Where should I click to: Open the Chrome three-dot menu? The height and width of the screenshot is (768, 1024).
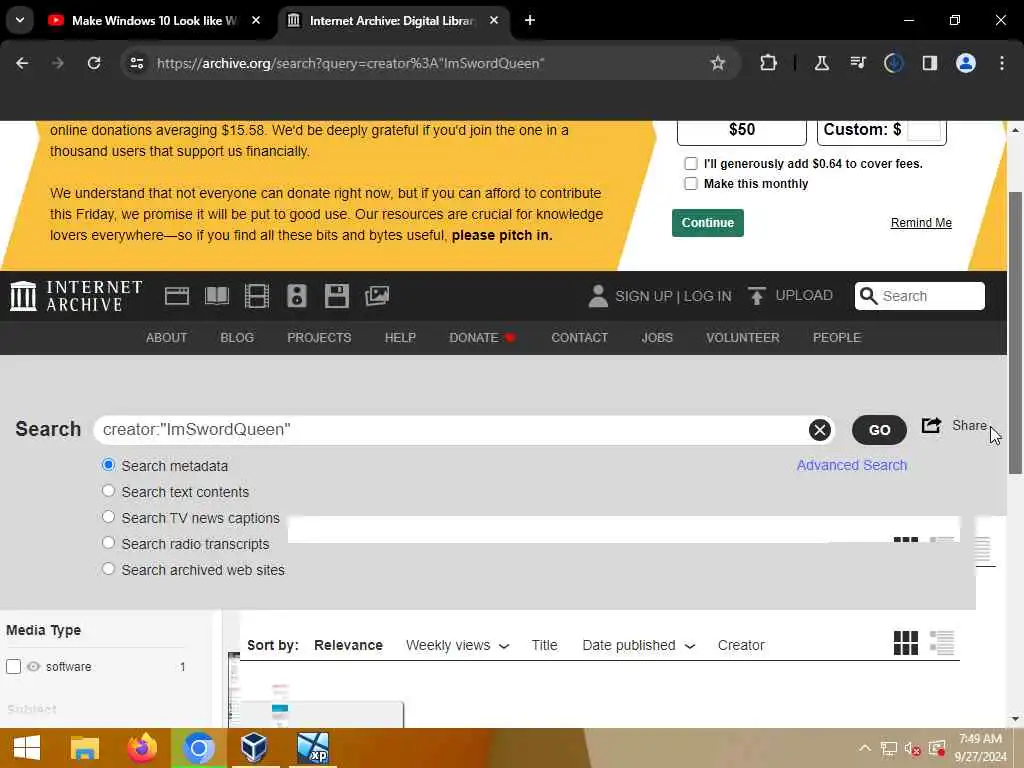pyautogui.click(x=1002, y=63)
